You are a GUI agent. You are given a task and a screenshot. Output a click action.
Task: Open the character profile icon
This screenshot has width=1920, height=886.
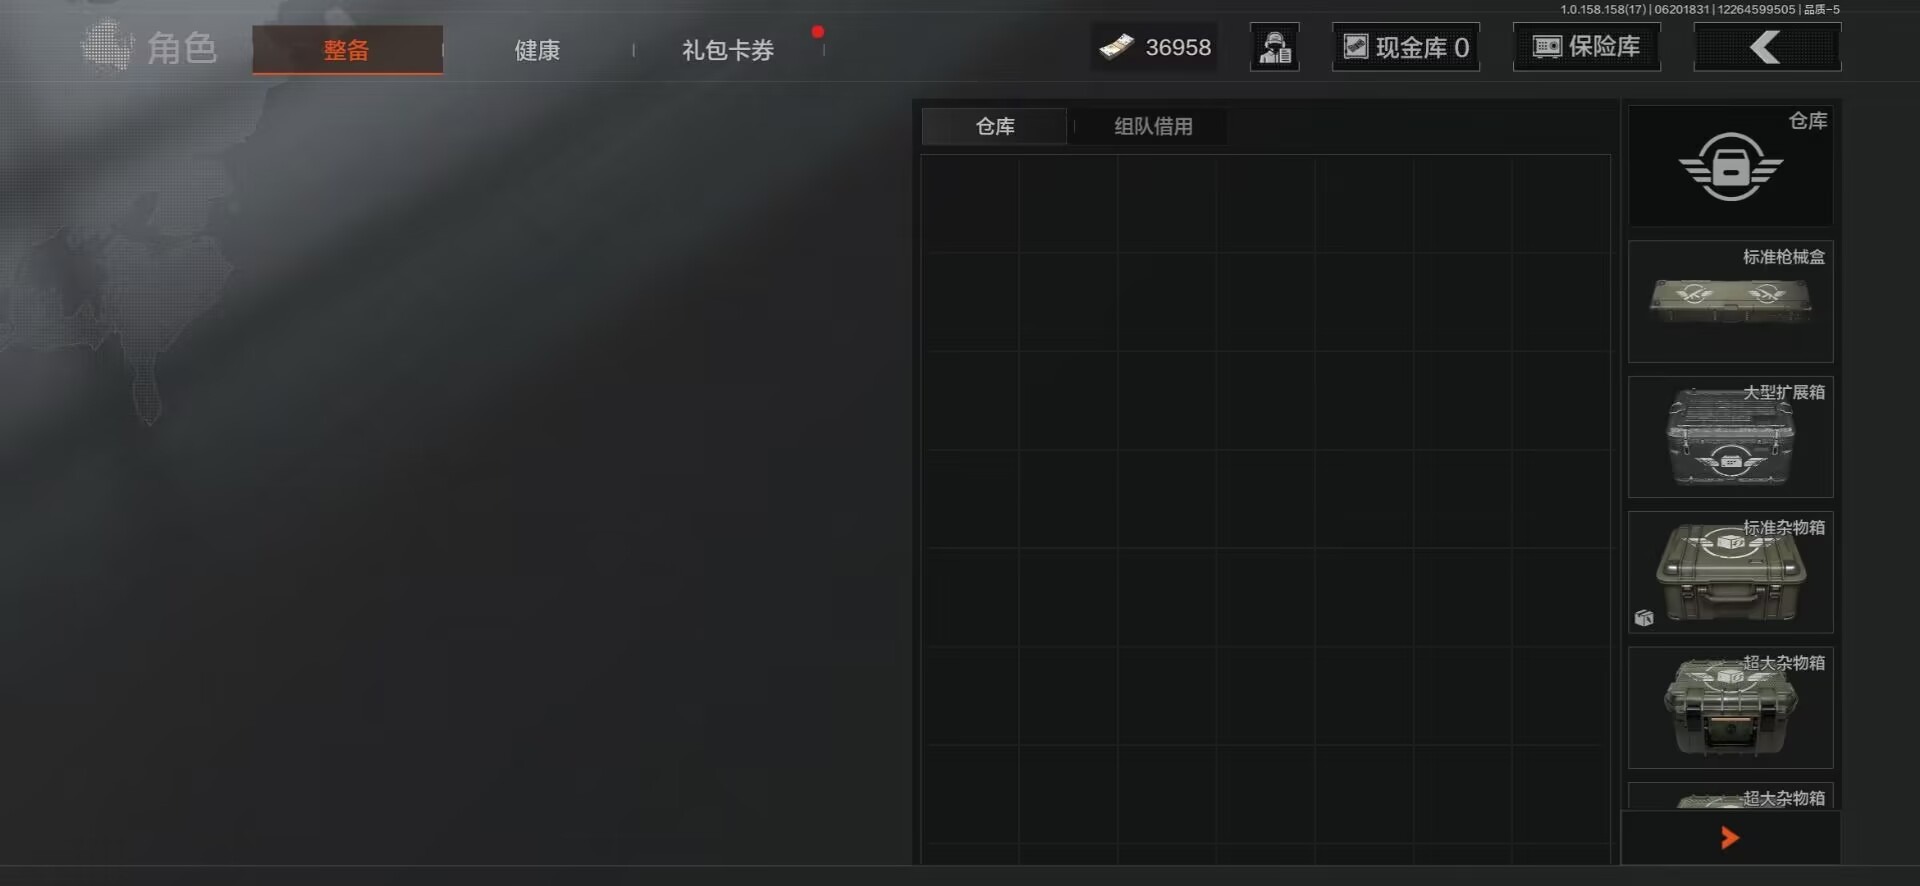(x=1275, y=47)
